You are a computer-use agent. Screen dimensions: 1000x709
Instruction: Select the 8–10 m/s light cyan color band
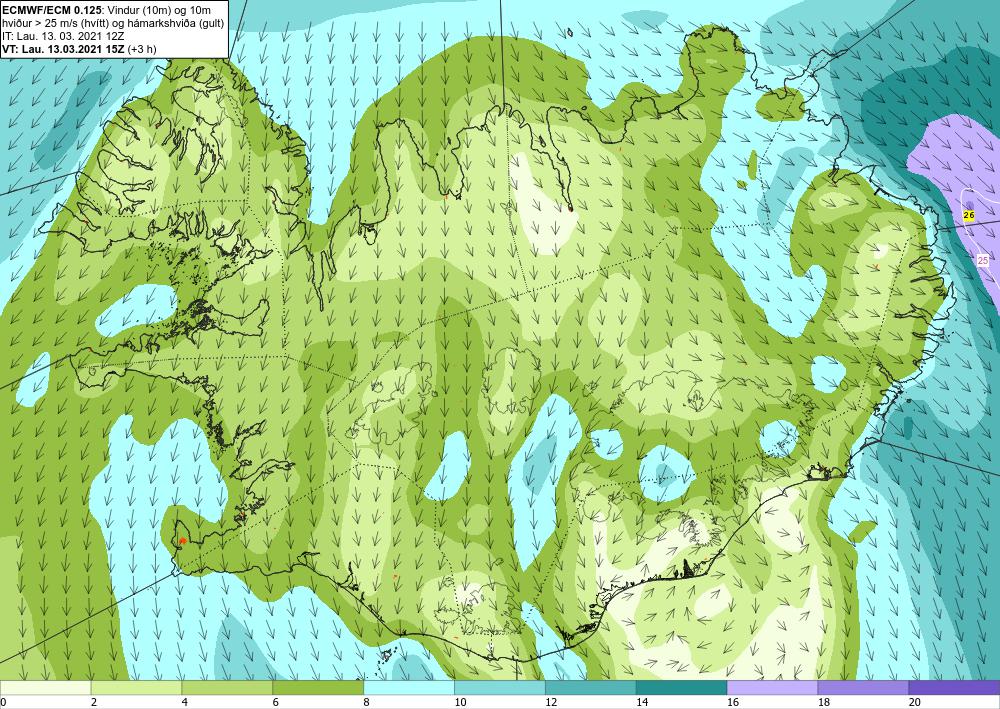tap(409, 688)
